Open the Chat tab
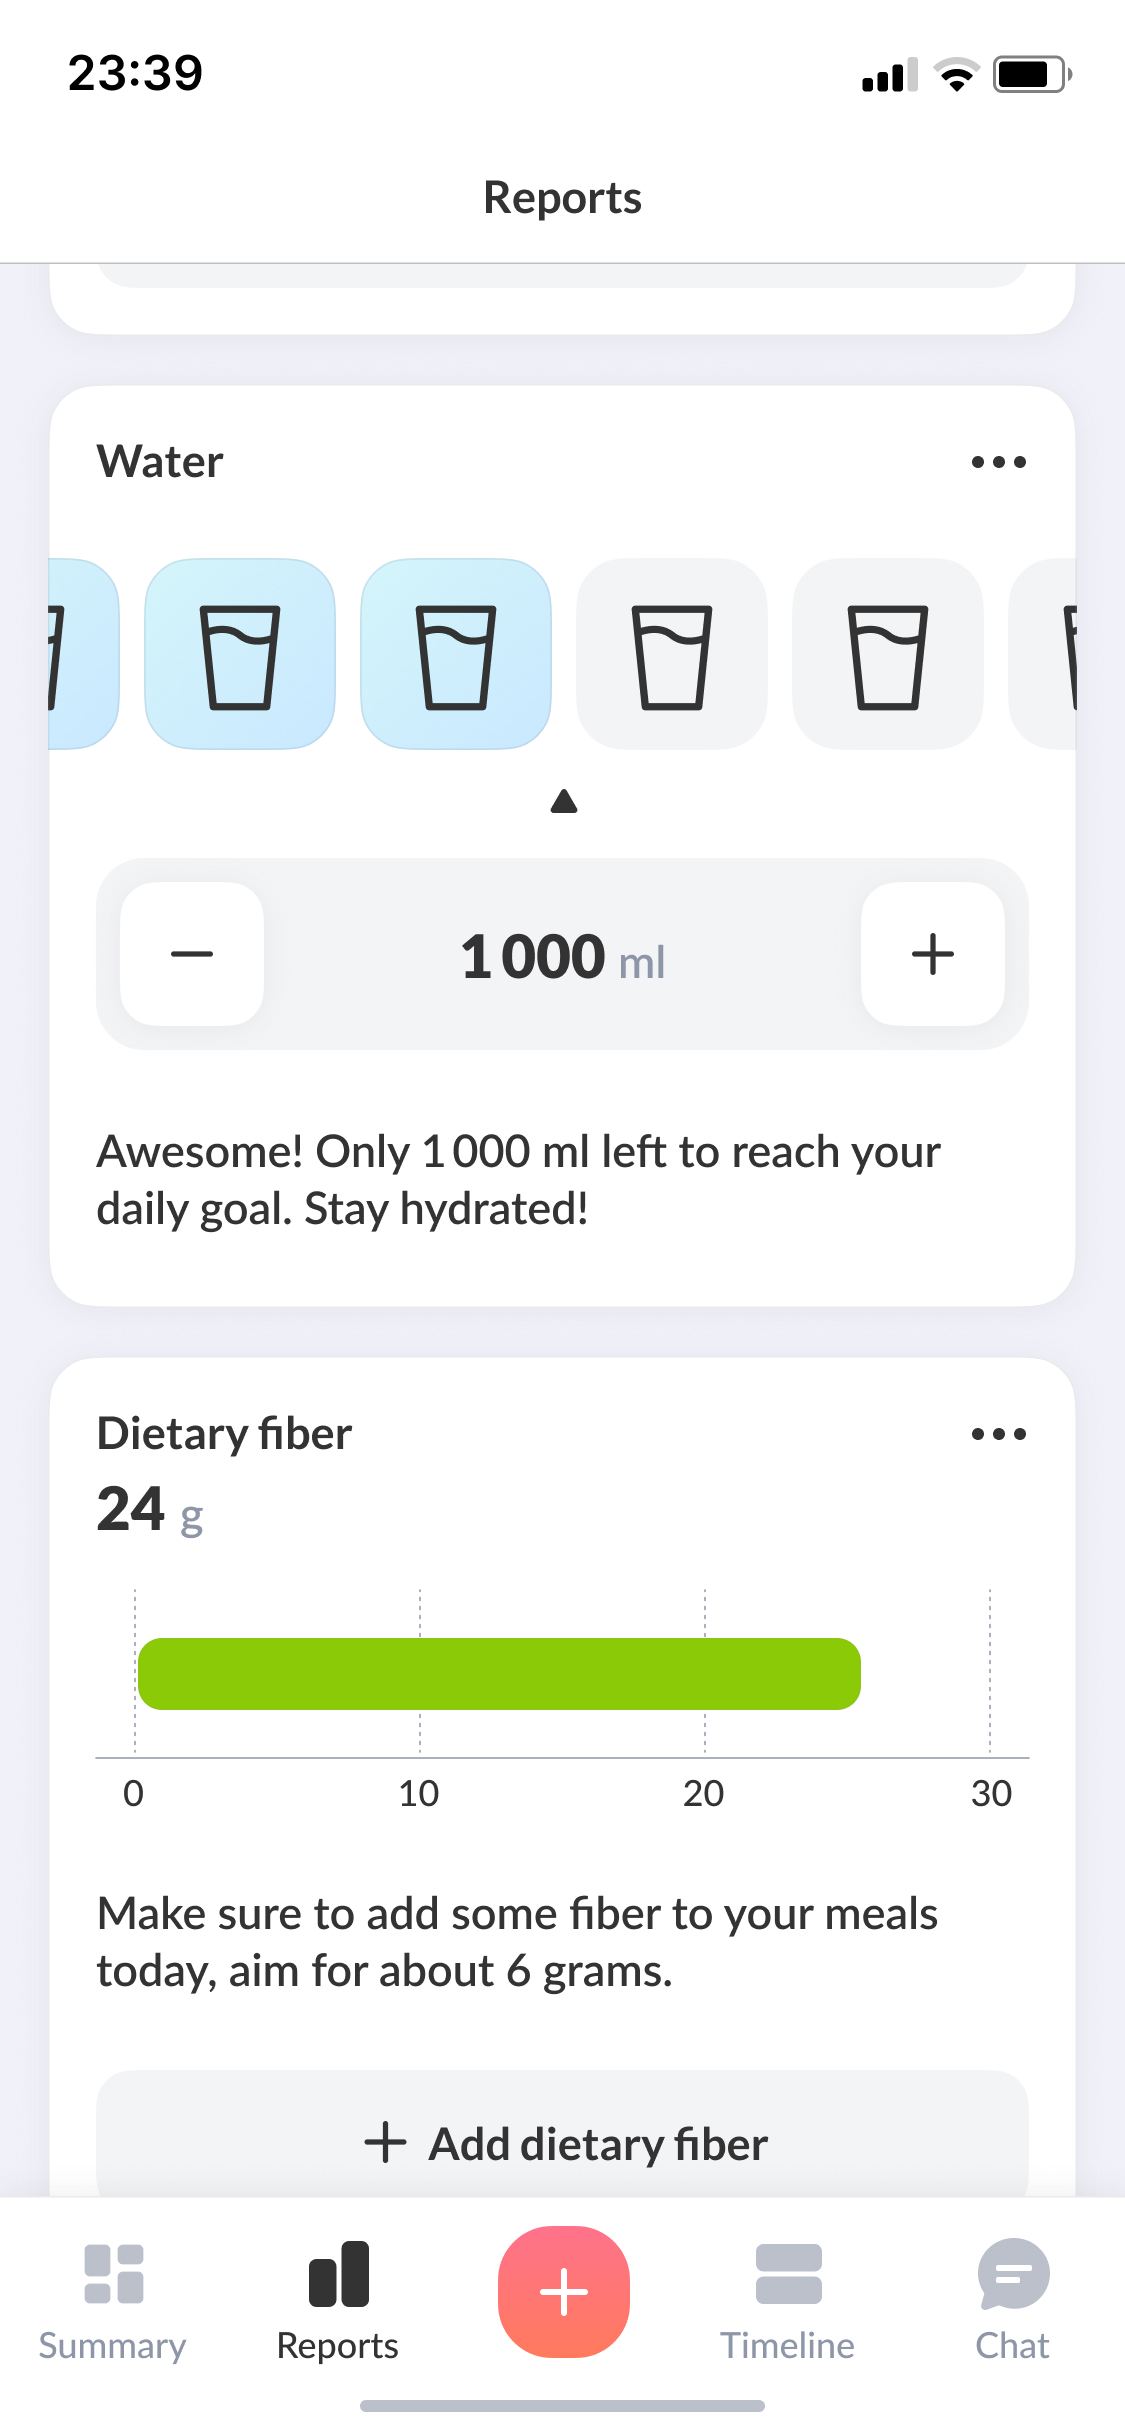1125x2436 pixels. (1012, 2300)
